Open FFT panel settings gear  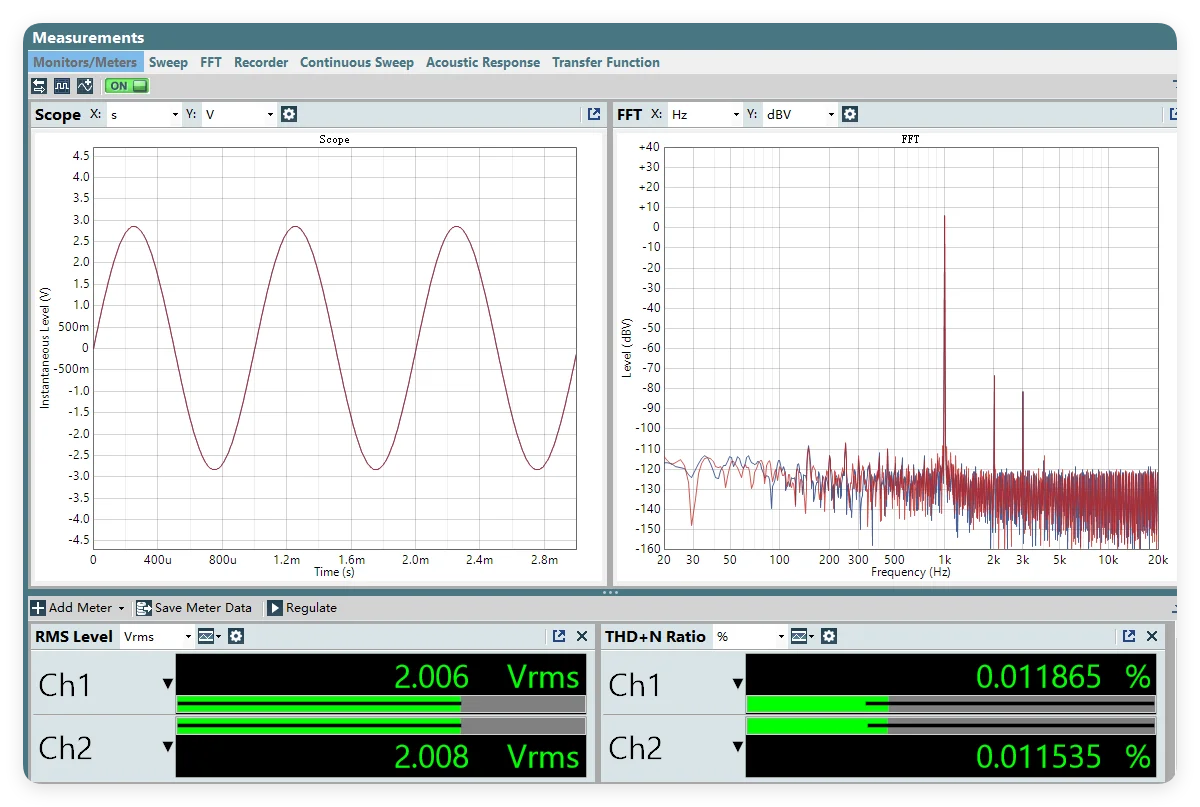point(850,114)
